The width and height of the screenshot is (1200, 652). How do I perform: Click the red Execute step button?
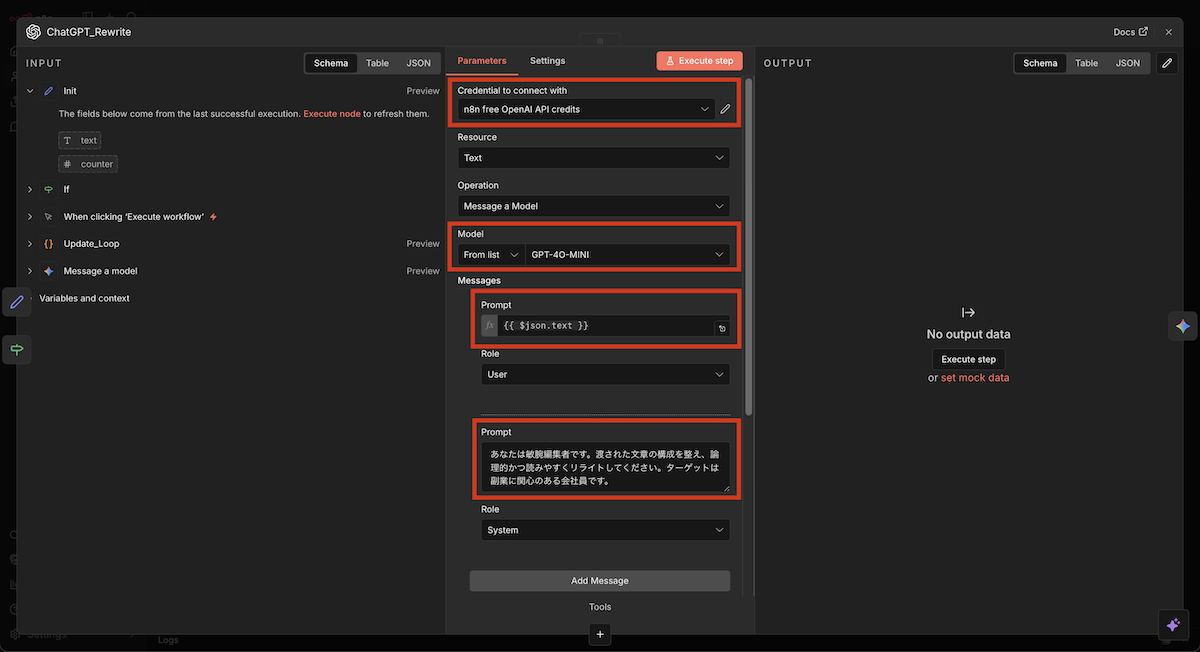click(700, 61)
